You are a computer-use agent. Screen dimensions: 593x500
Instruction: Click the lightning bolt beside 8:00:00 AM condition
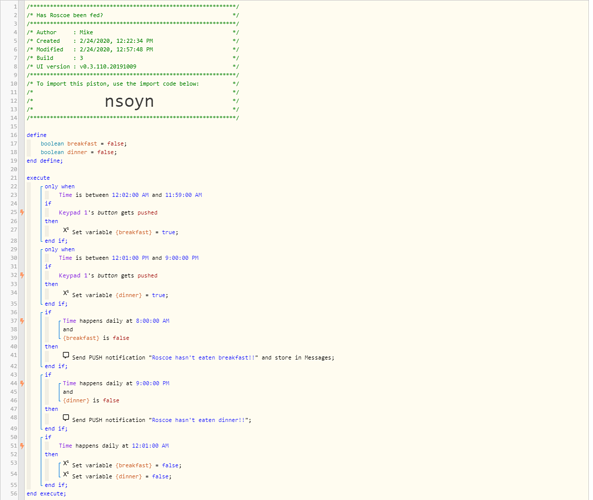22,321
